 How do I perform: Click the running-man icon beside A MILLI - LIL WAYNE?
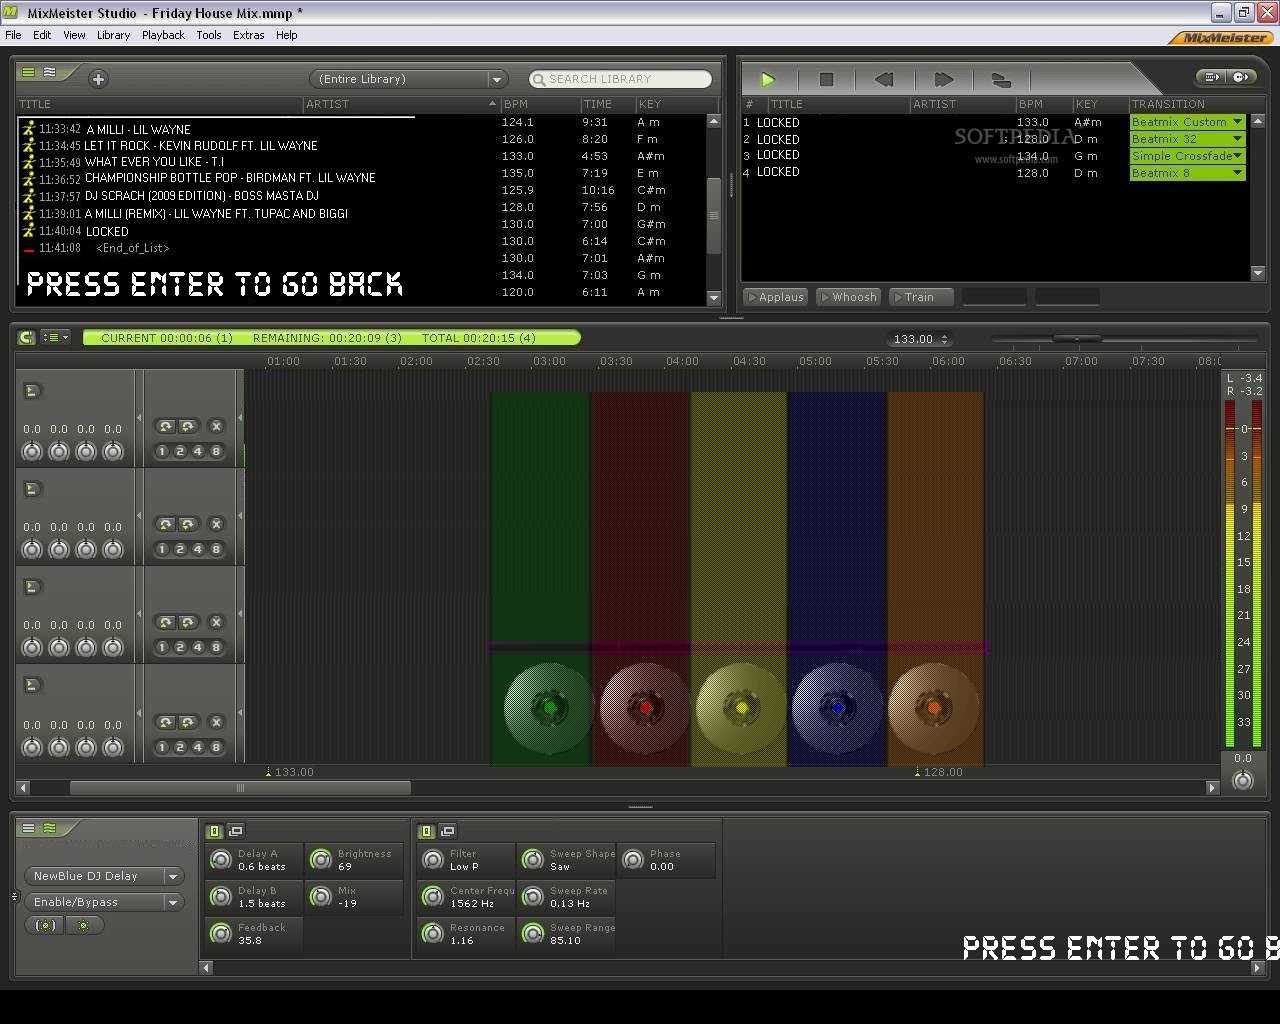point(29,129)
